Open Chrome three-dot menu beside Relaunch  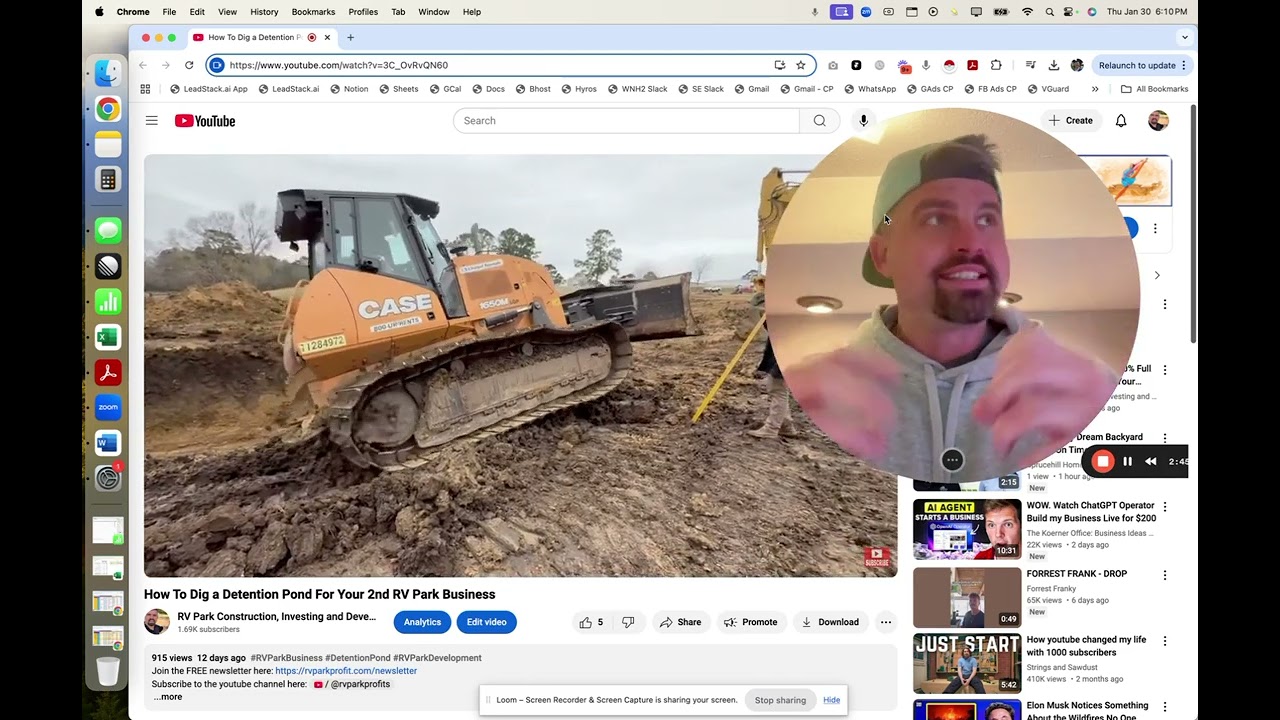coord(1184,65)
